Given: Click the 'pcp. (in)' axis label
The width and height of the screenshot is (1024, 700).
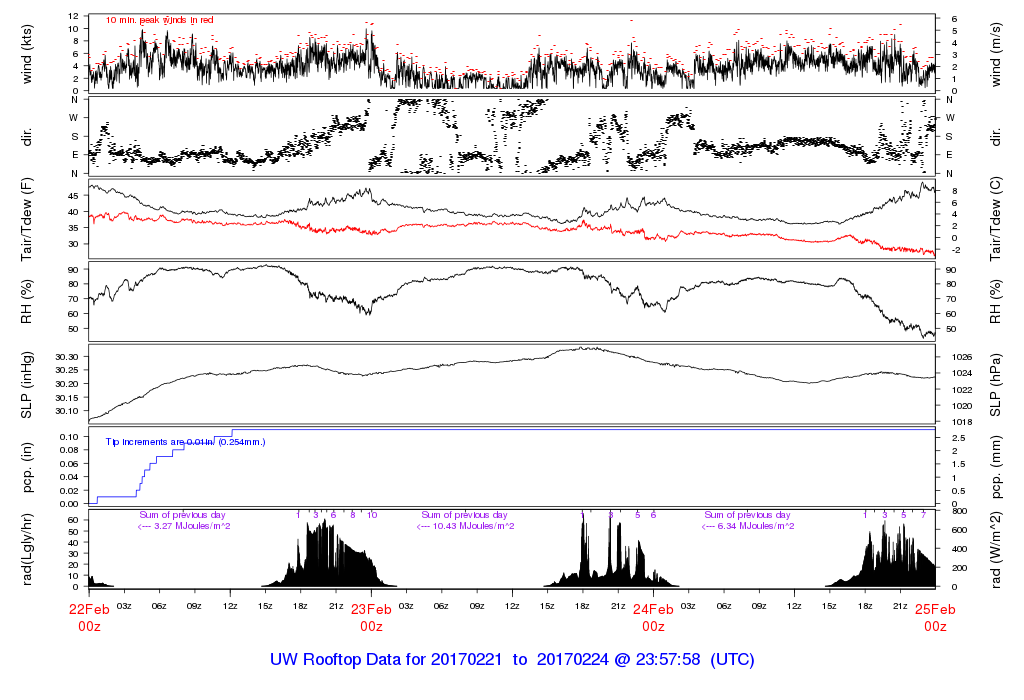Looking at the screenshot, I should click(27, 468).
